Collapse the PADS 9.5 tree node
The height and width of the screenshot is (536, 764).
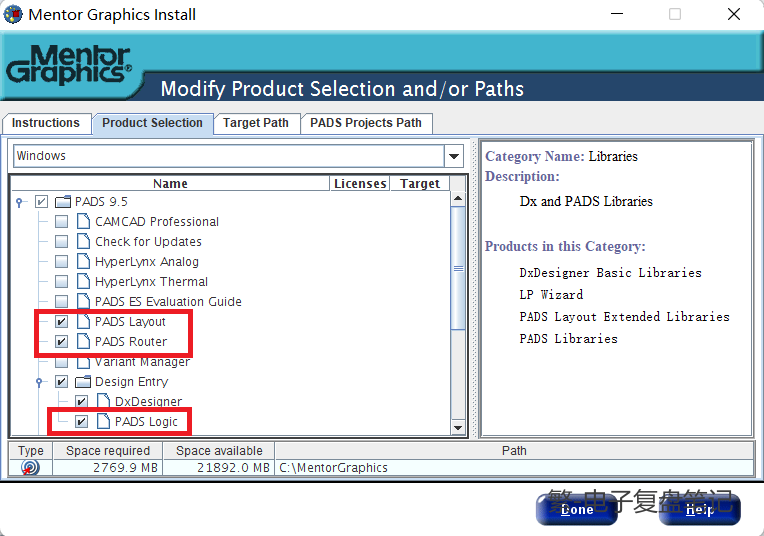(x=19, y=202)
